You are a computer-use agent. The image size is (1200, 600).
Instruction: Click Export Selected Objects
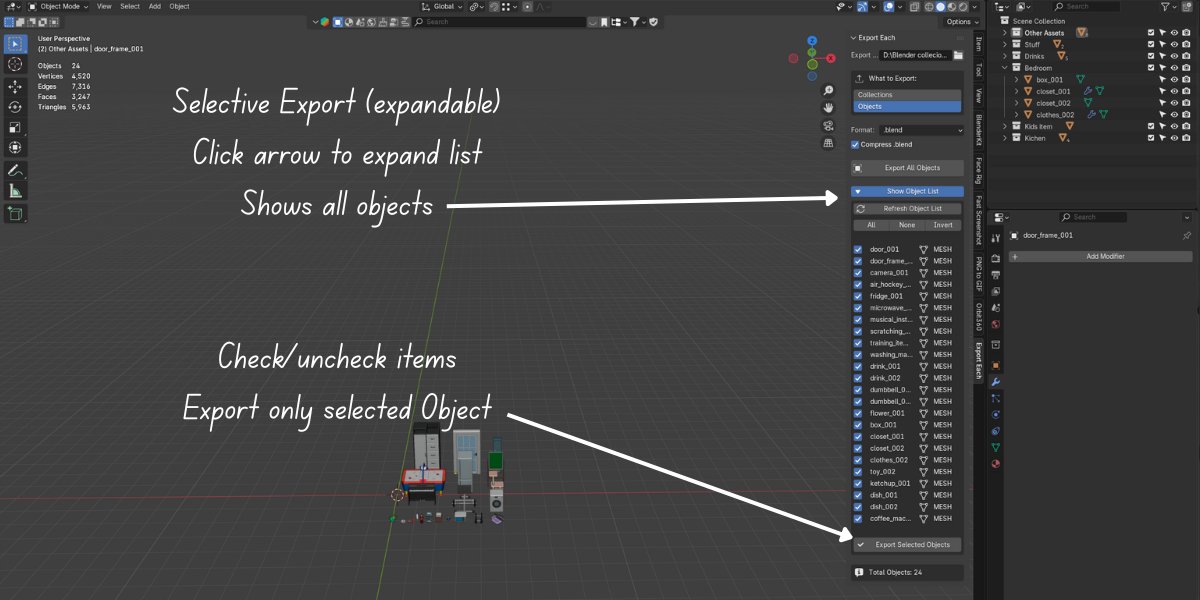point(906,544)
